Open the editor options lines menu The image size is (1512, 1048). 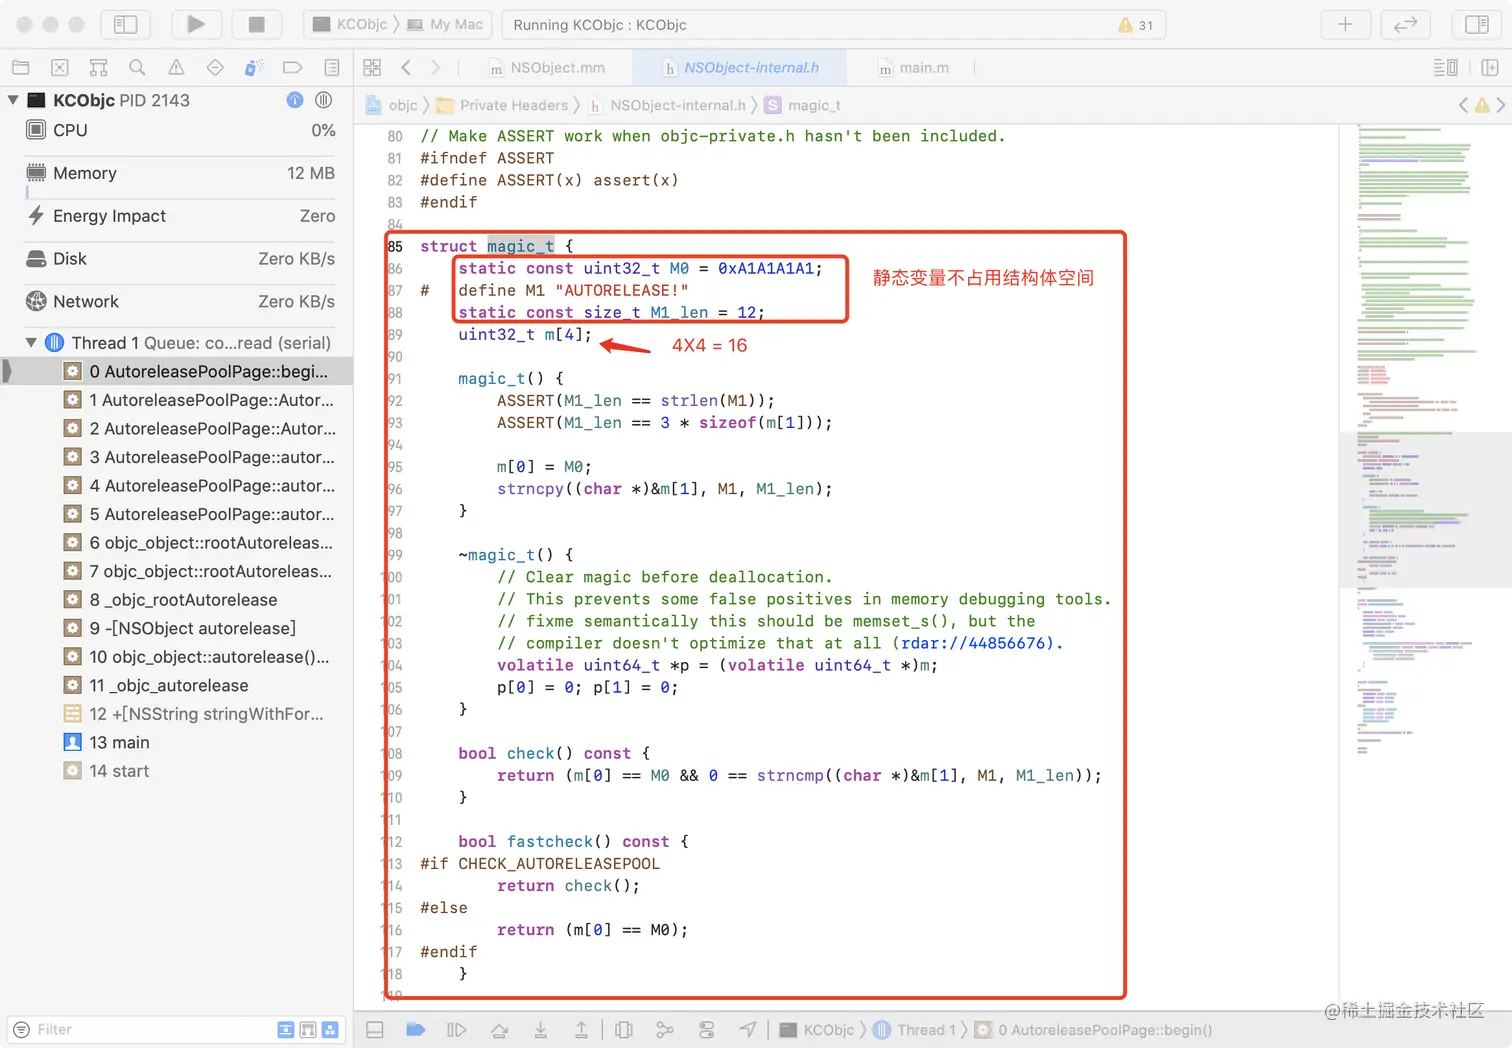[x=1445, y=68]
